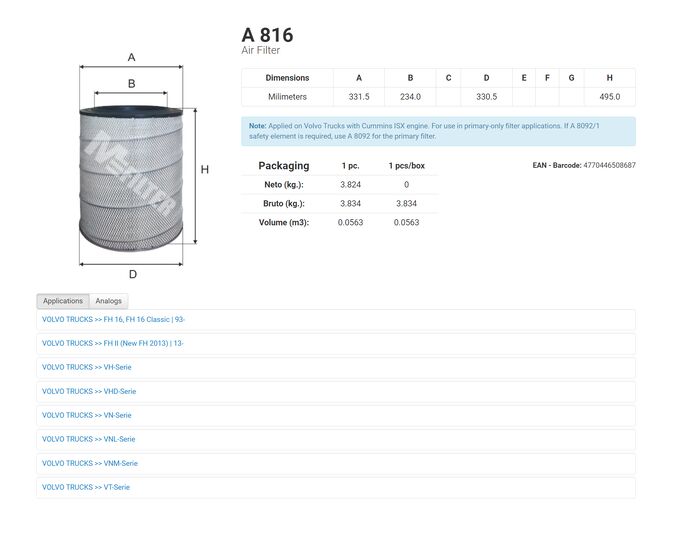Click the blue Note information box
This screenshot has height=534, width=700.
pos(438,131)
